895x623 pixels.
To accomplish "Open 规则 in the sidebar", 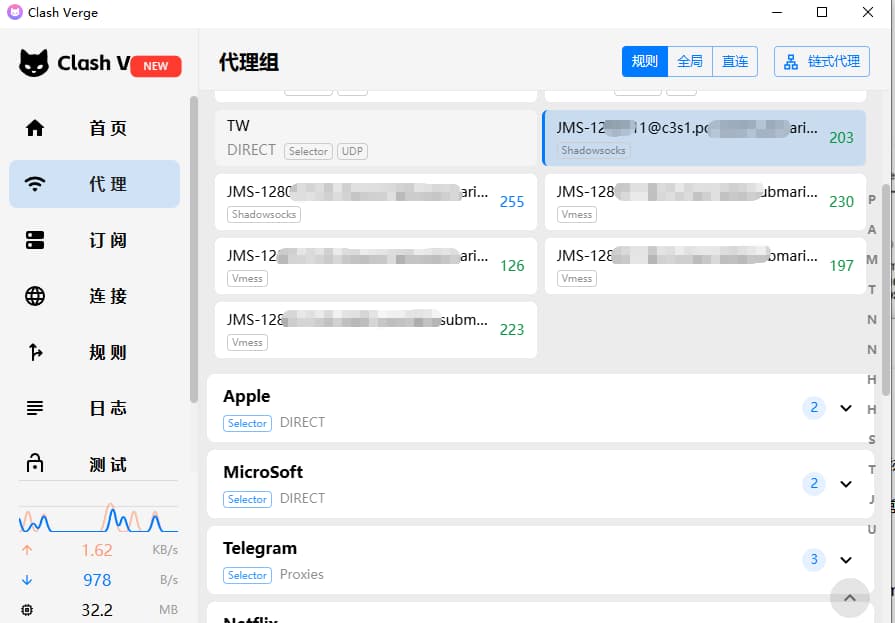I will click(x=95, y=352).
